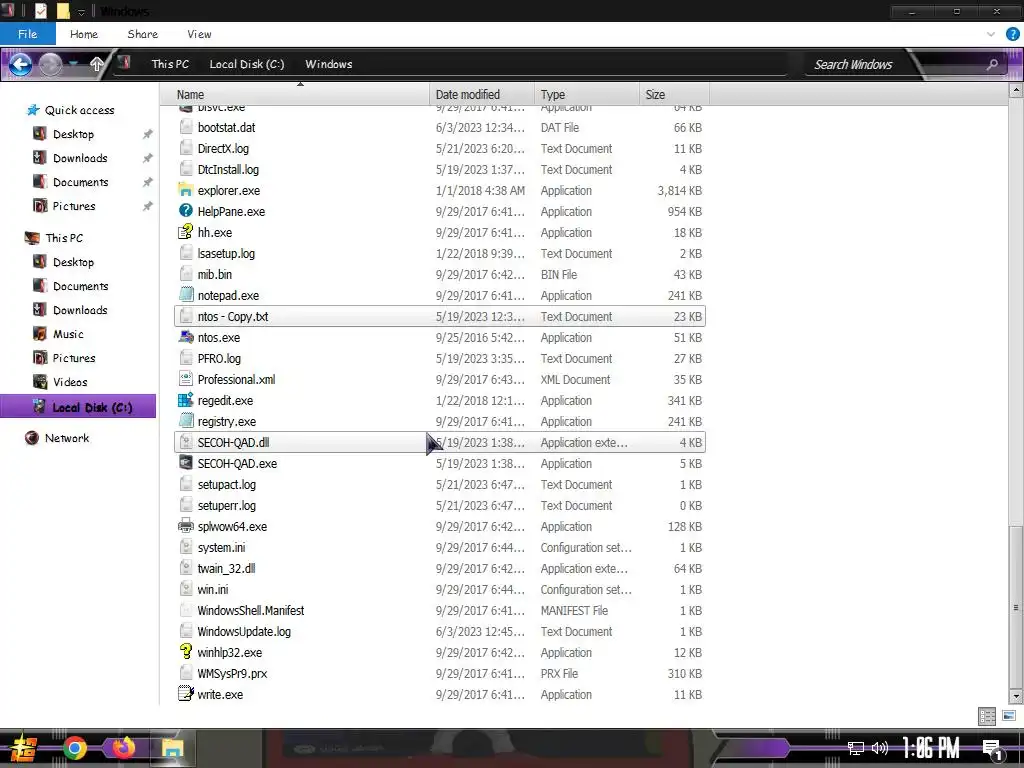Open the blue Help question mark icon
This screenshot has height=768, width=1024.
pos(1012,34)
